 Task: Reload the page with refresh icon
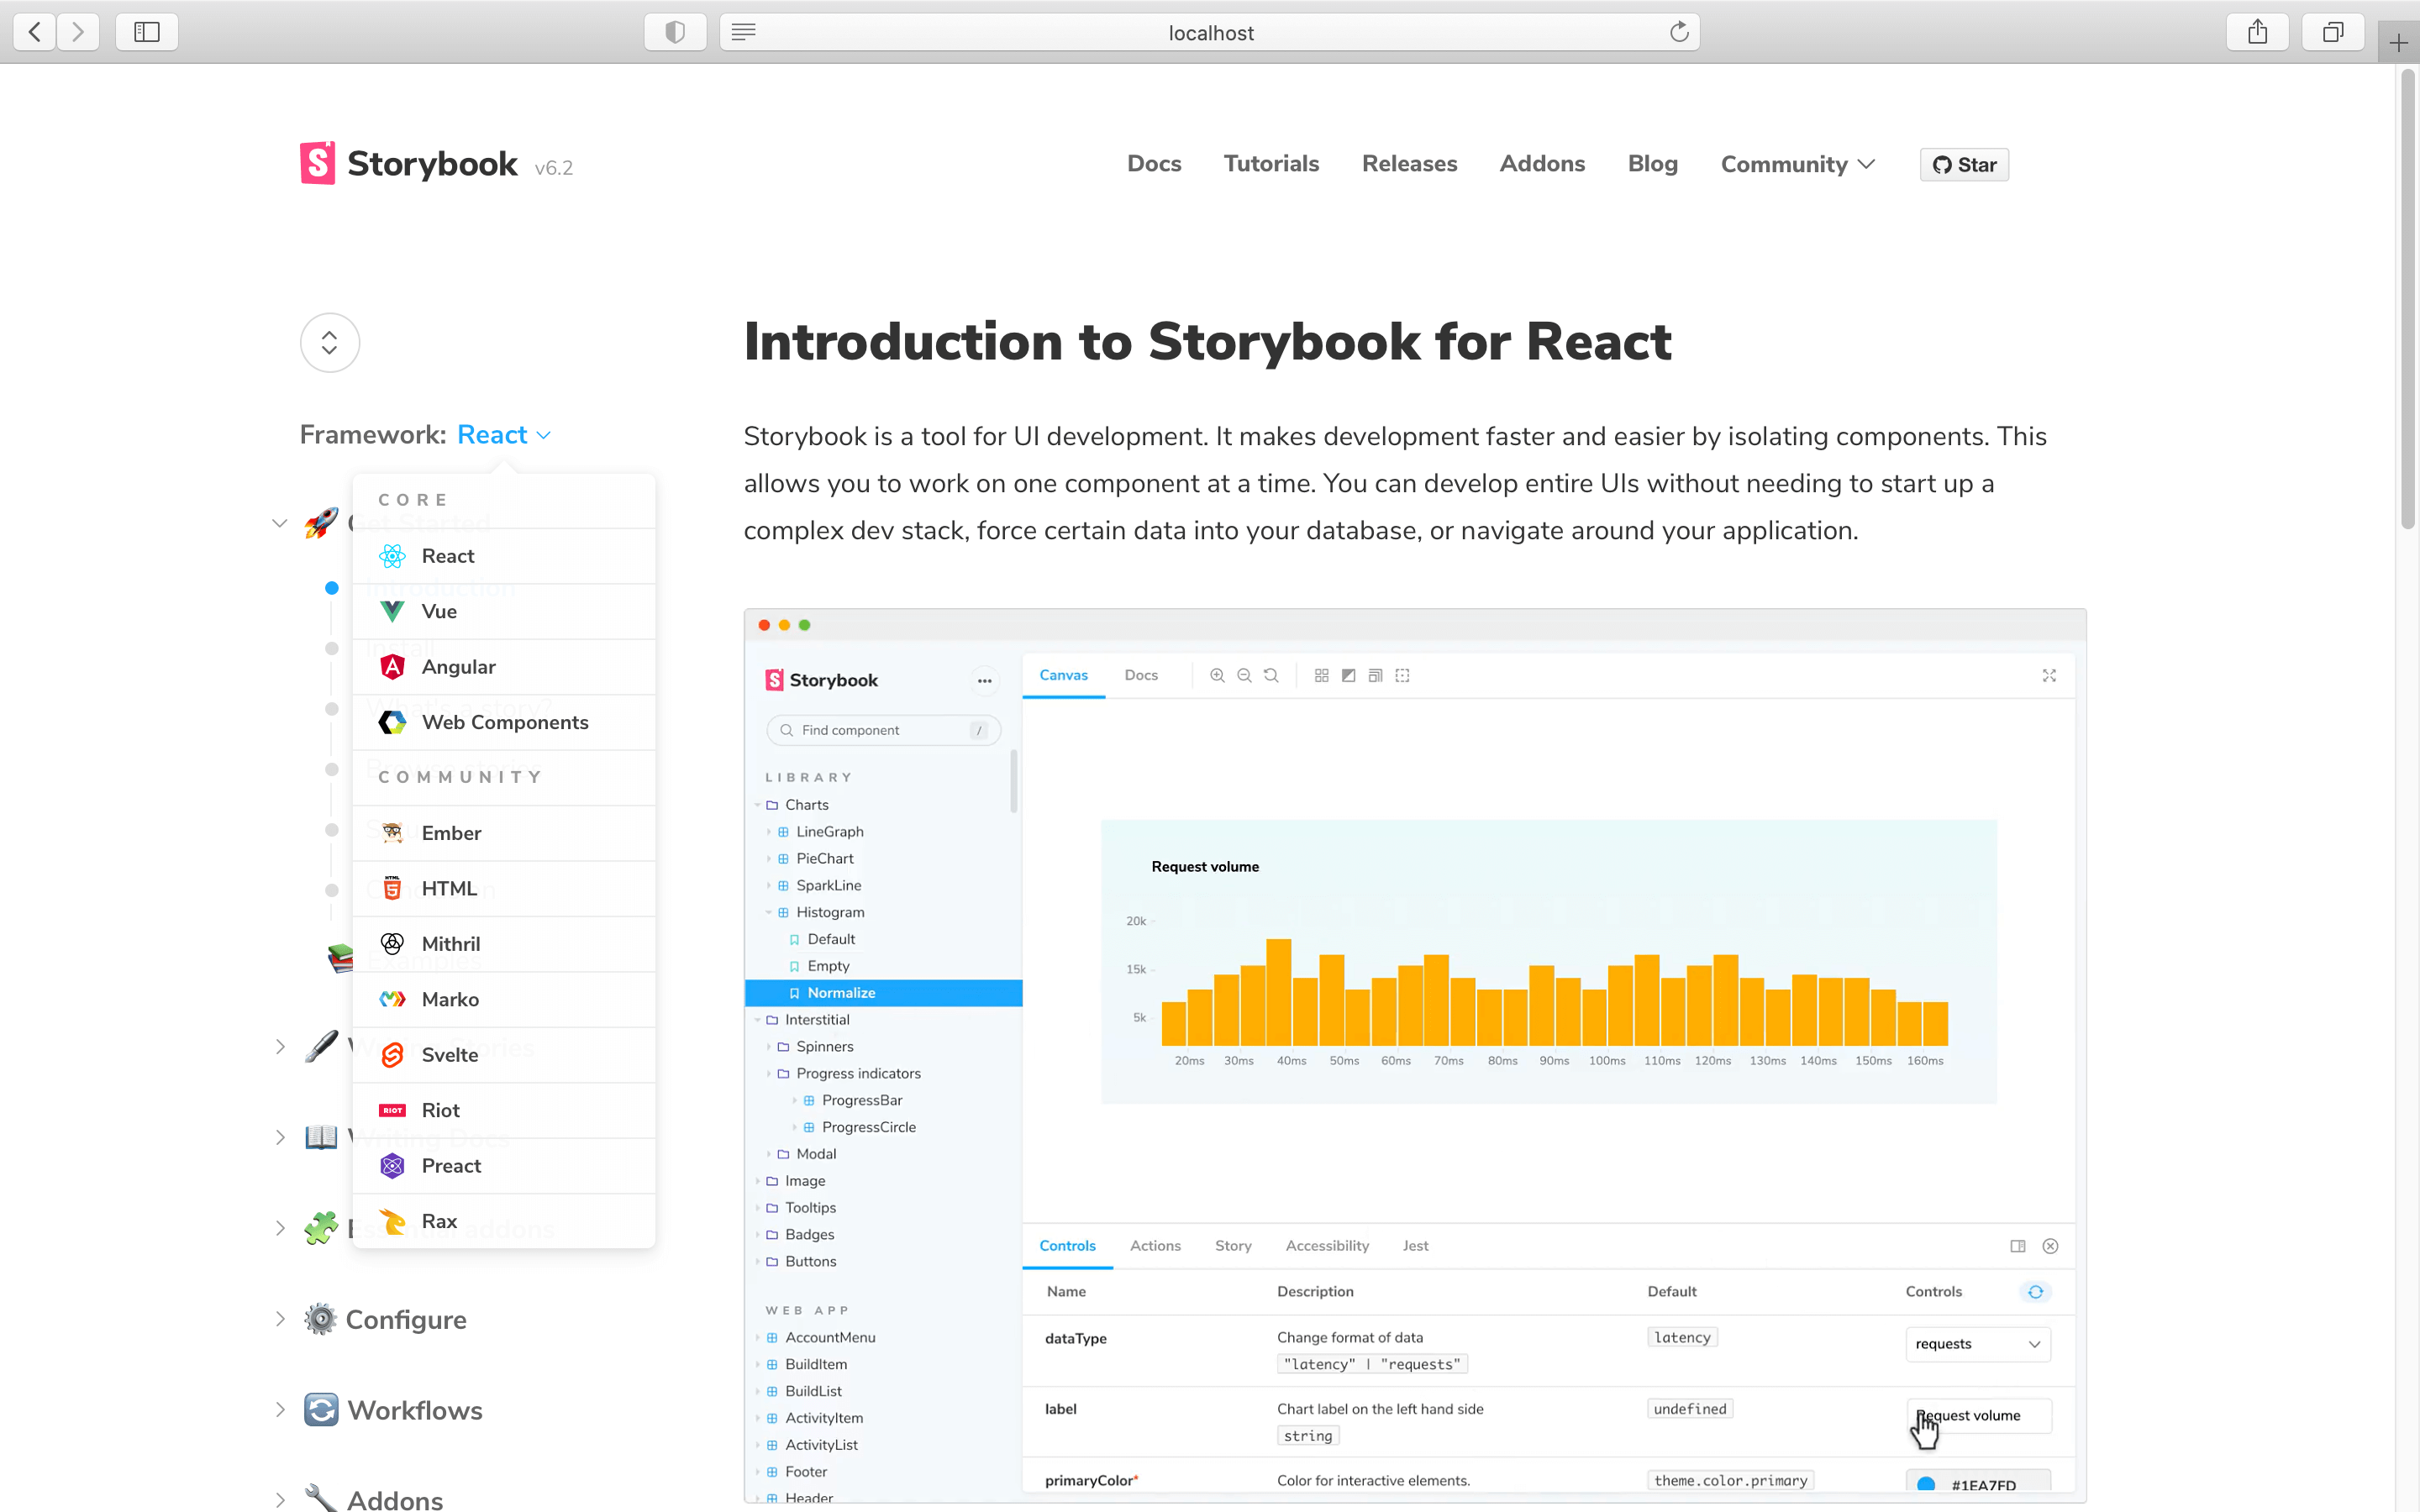(1679, 32)
